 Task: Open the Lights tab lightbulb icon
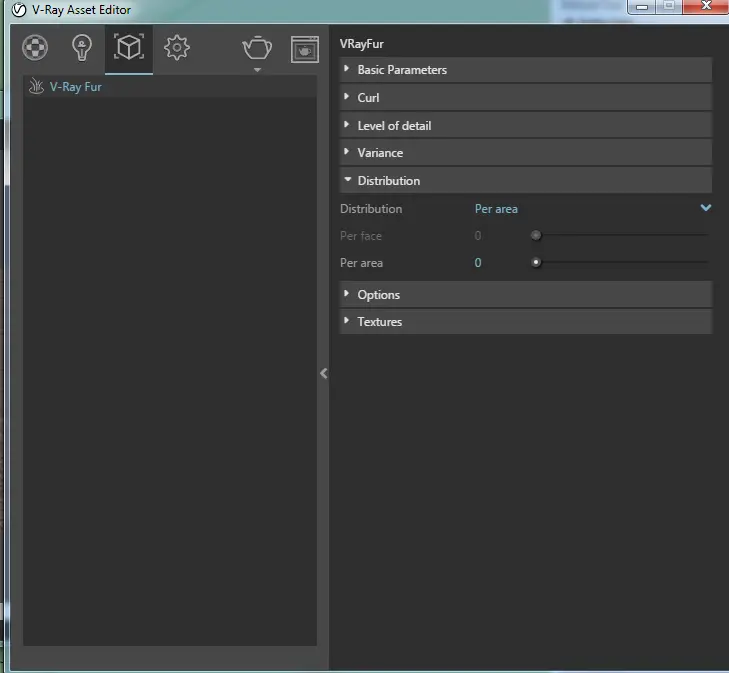pyautogui.click(x=82, y=47)
